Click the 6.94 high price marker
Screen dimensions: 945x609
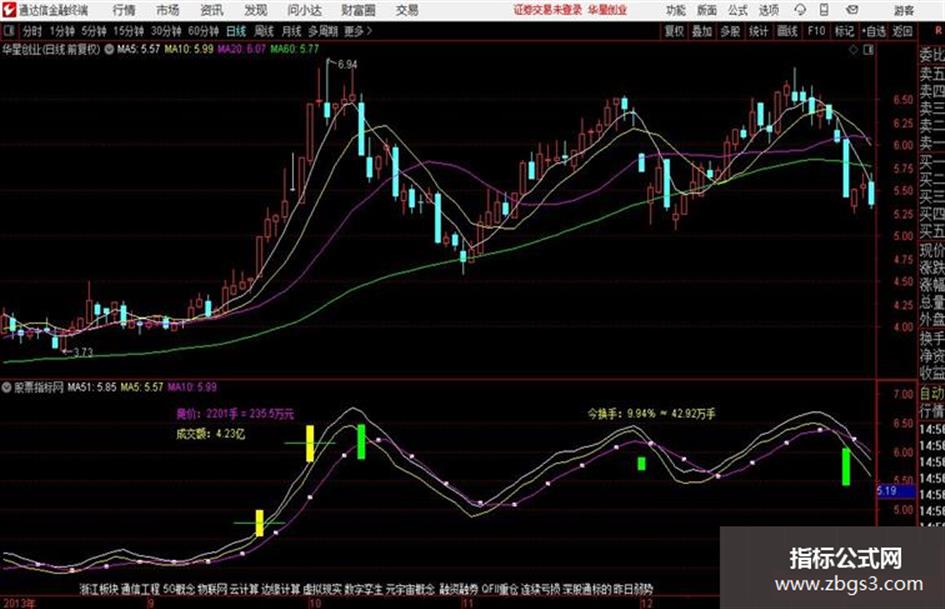pyautogui.click(x=348, y=65)
